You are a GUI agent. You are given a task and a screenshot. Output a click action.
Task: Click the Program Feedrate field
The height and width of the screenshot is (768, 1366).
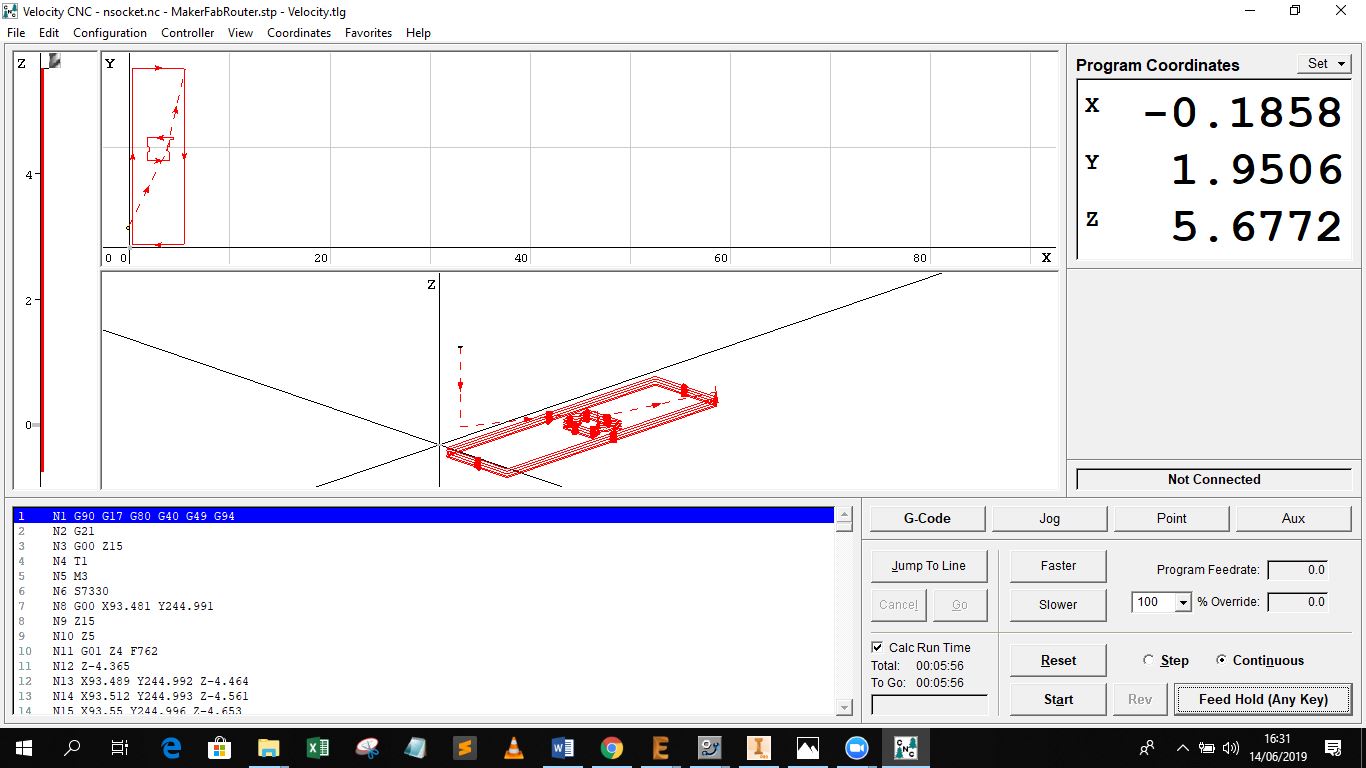tap(1298, 570)
